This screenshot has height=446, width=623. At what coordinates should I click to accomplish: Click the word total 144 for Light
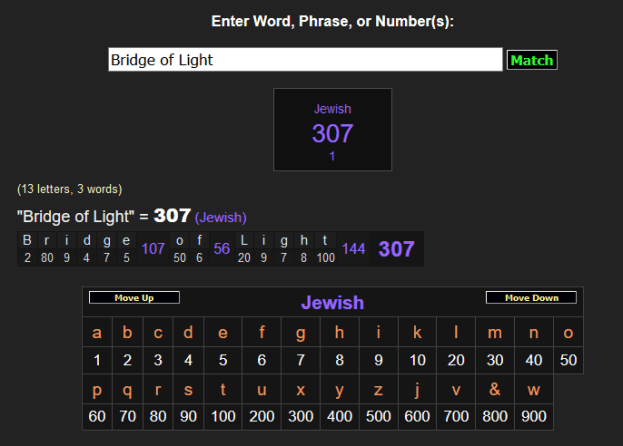354,249
